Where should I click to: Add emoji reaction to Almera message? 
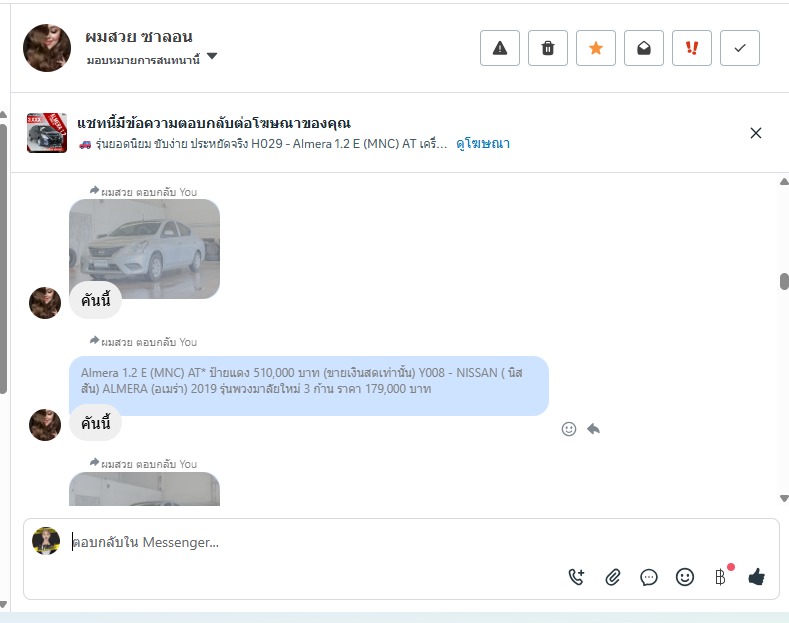point(569,429)
